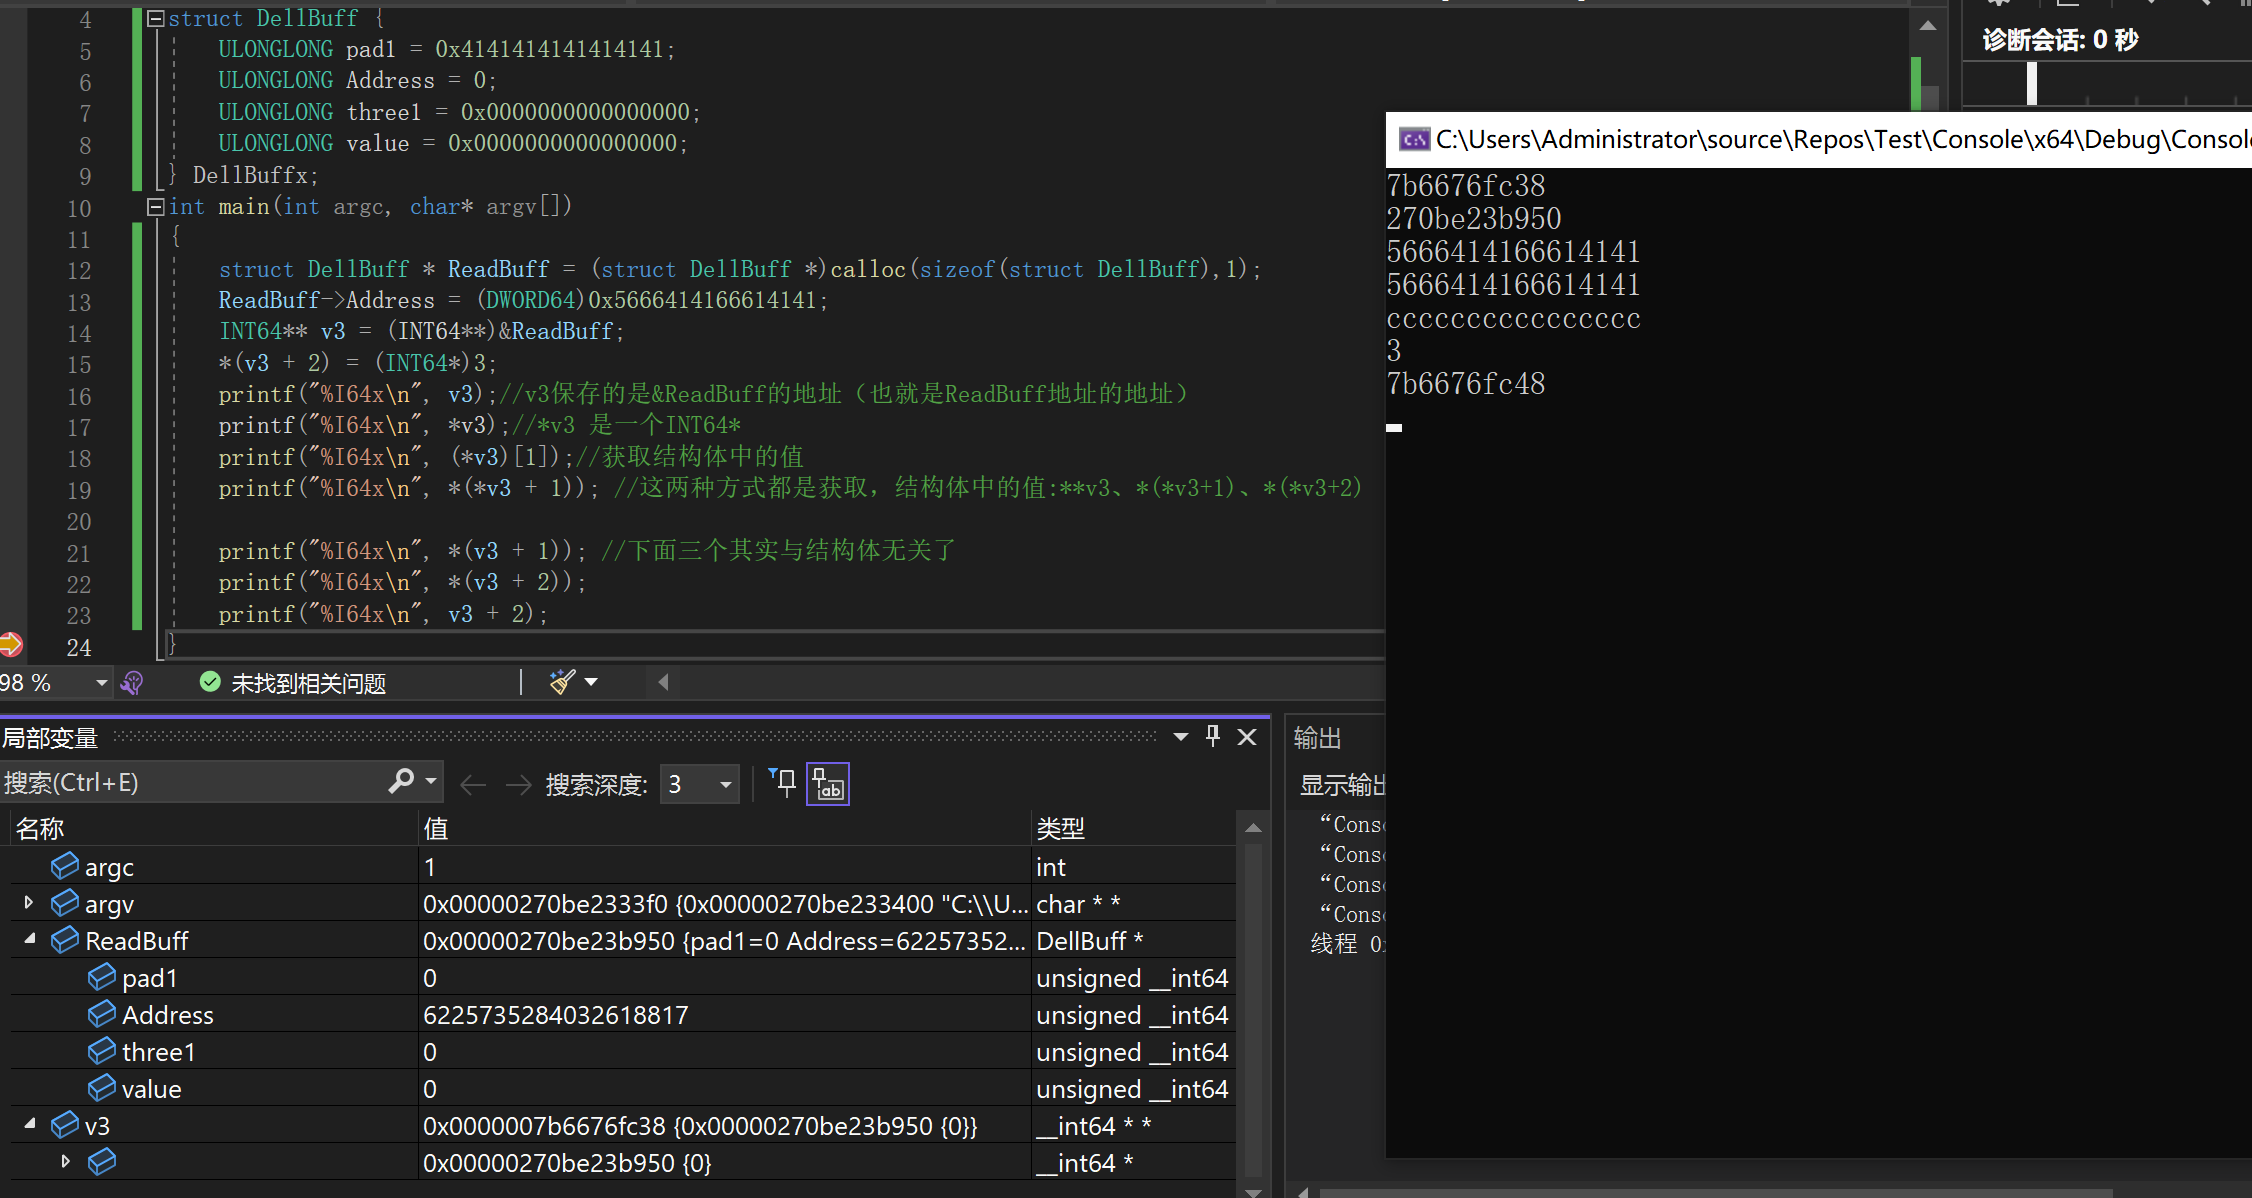
Task: Click the IntelliCode lightbulb icon in status strip
Action: [132, 683]
